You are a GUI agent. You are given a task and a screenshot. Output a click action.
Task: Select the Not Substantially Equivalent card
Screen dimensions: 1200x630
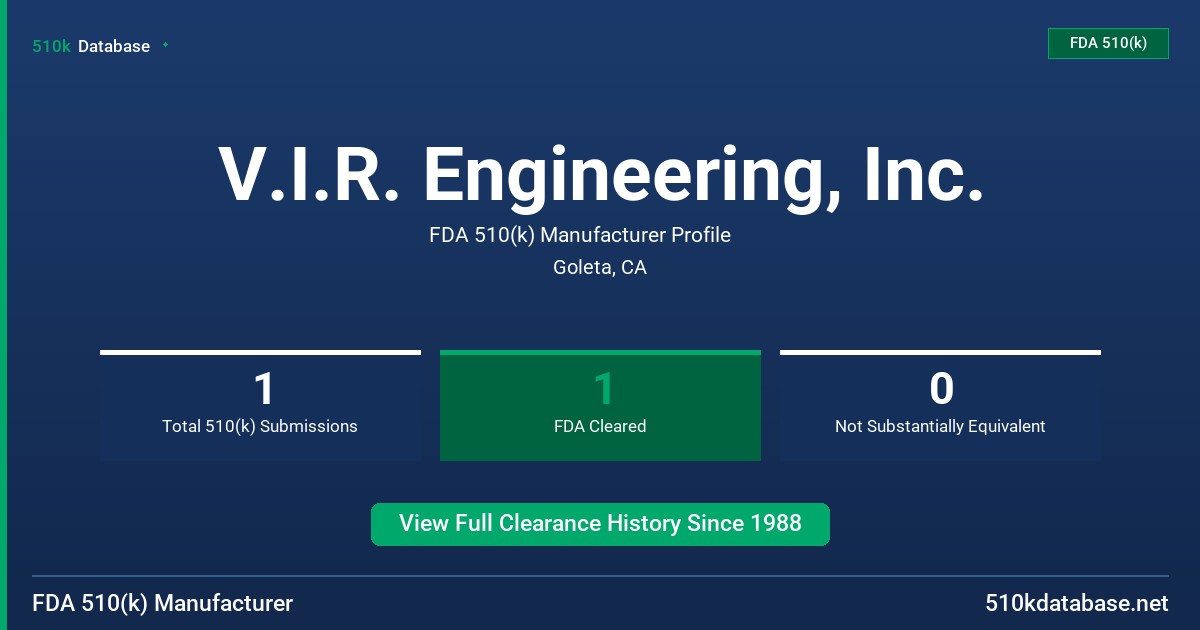pos(940,405)
